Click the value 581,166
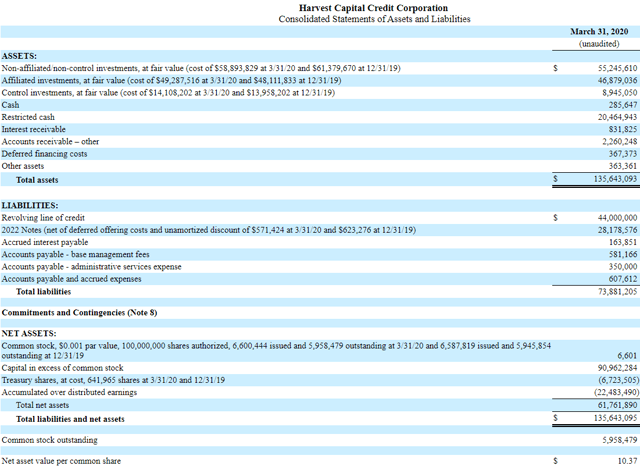 (x=623, y=255)
